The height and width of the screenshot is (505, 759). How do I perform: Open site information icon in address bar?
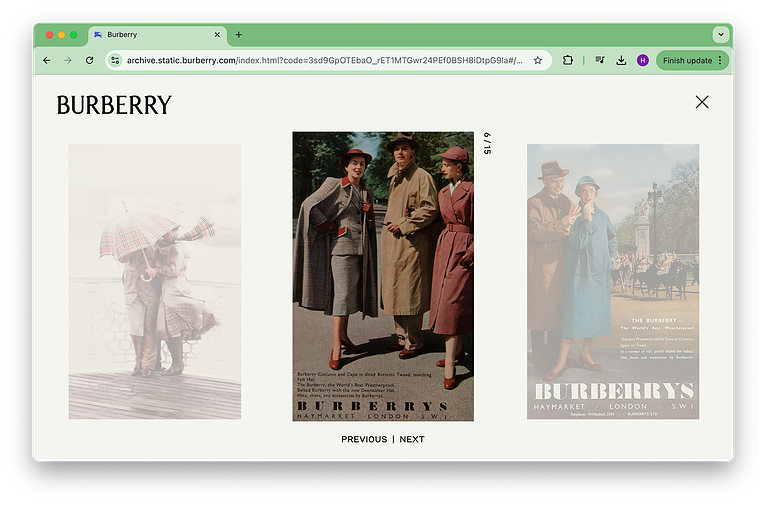coord(115,61)
